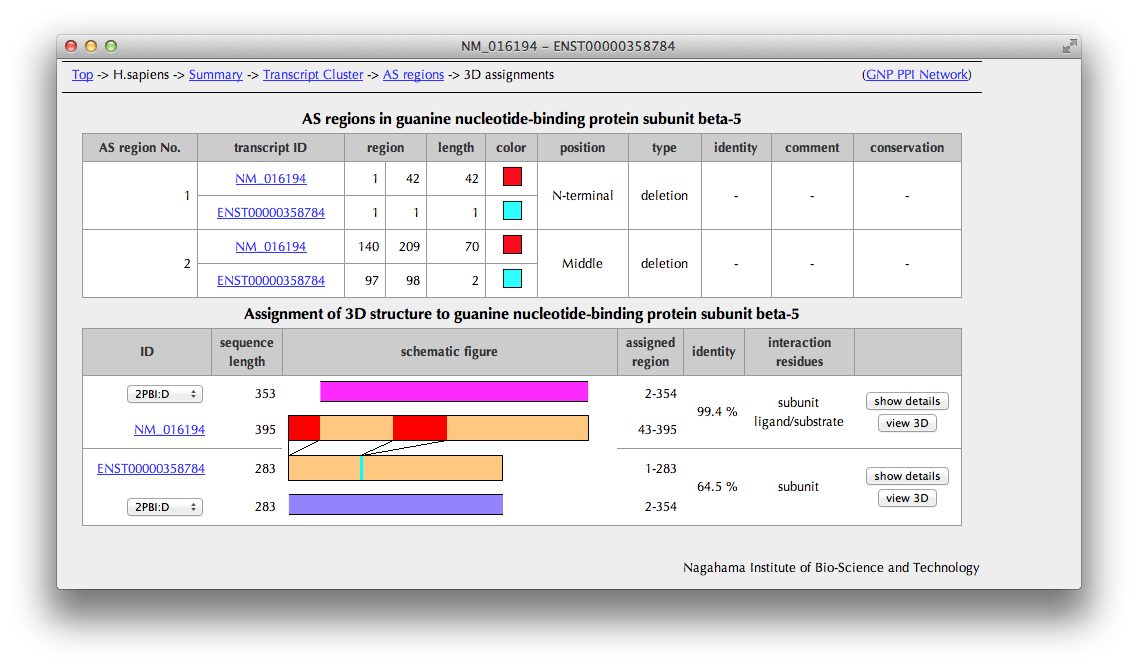1138x668 pixels.
Task: Open the bottom 2PBI:D structure dropdown
Action: click(x=165, y=507)
